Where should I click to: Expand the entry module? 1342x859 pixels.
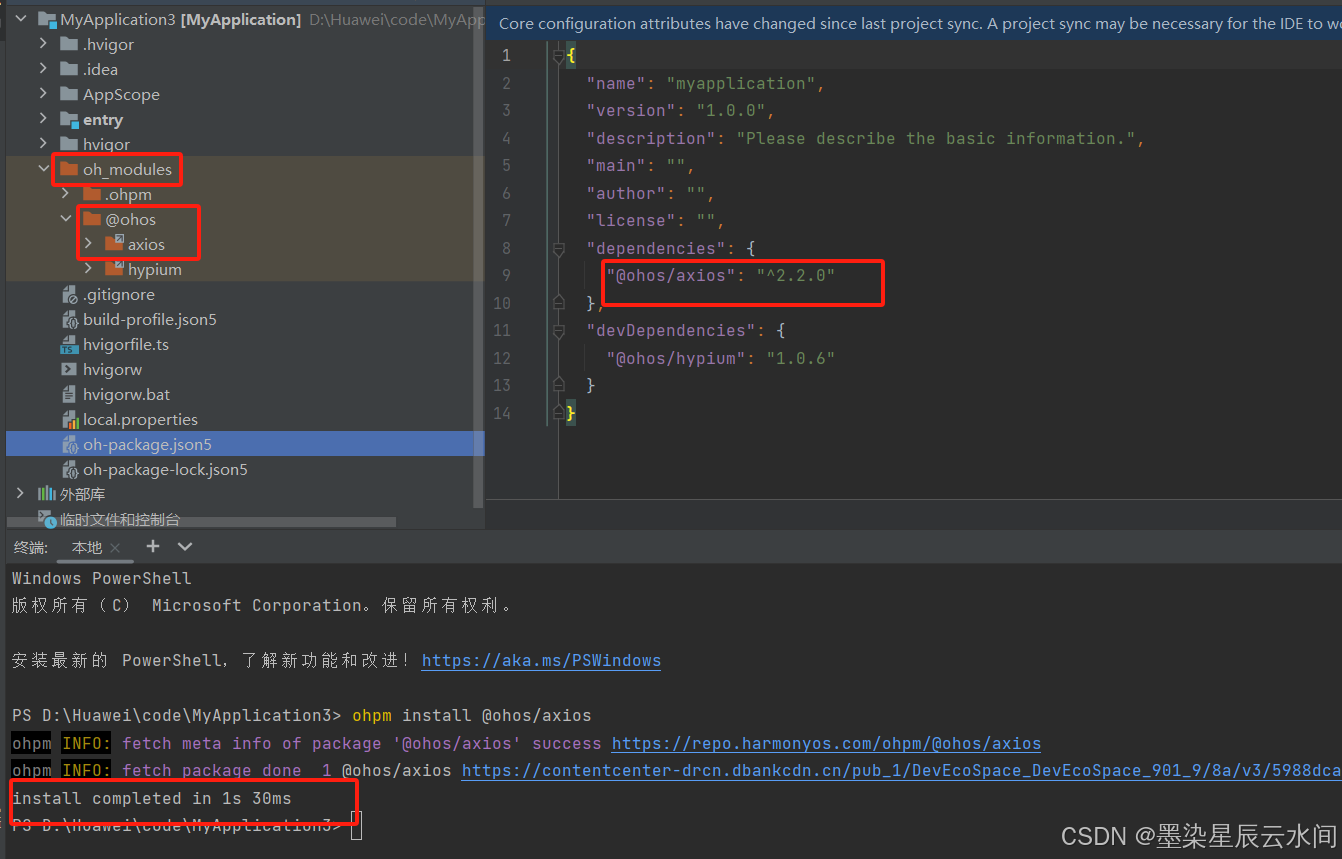(43, 119)
